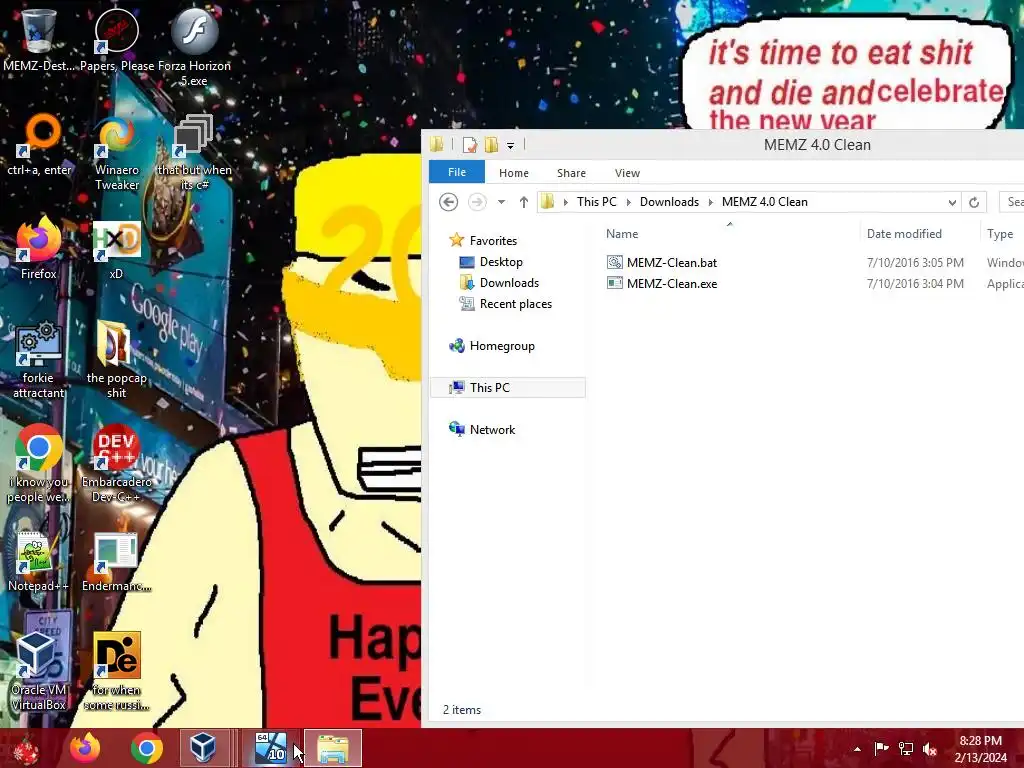
Task: Open the File ribbon tab
Action: point(457,172)
